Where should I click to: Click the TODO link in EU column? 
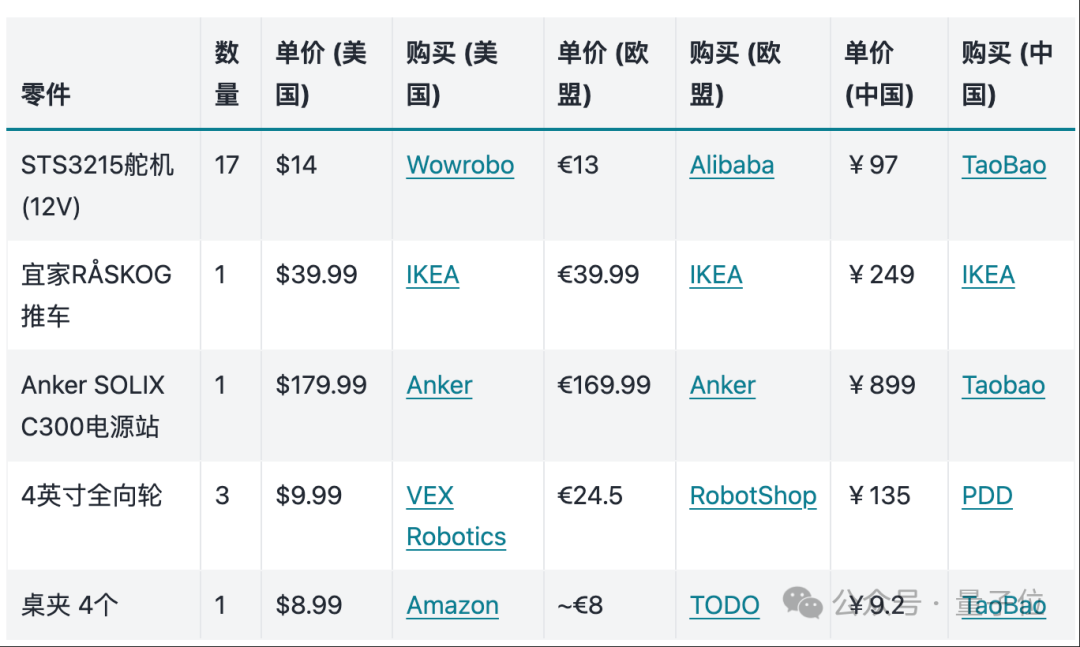(724, 606)
